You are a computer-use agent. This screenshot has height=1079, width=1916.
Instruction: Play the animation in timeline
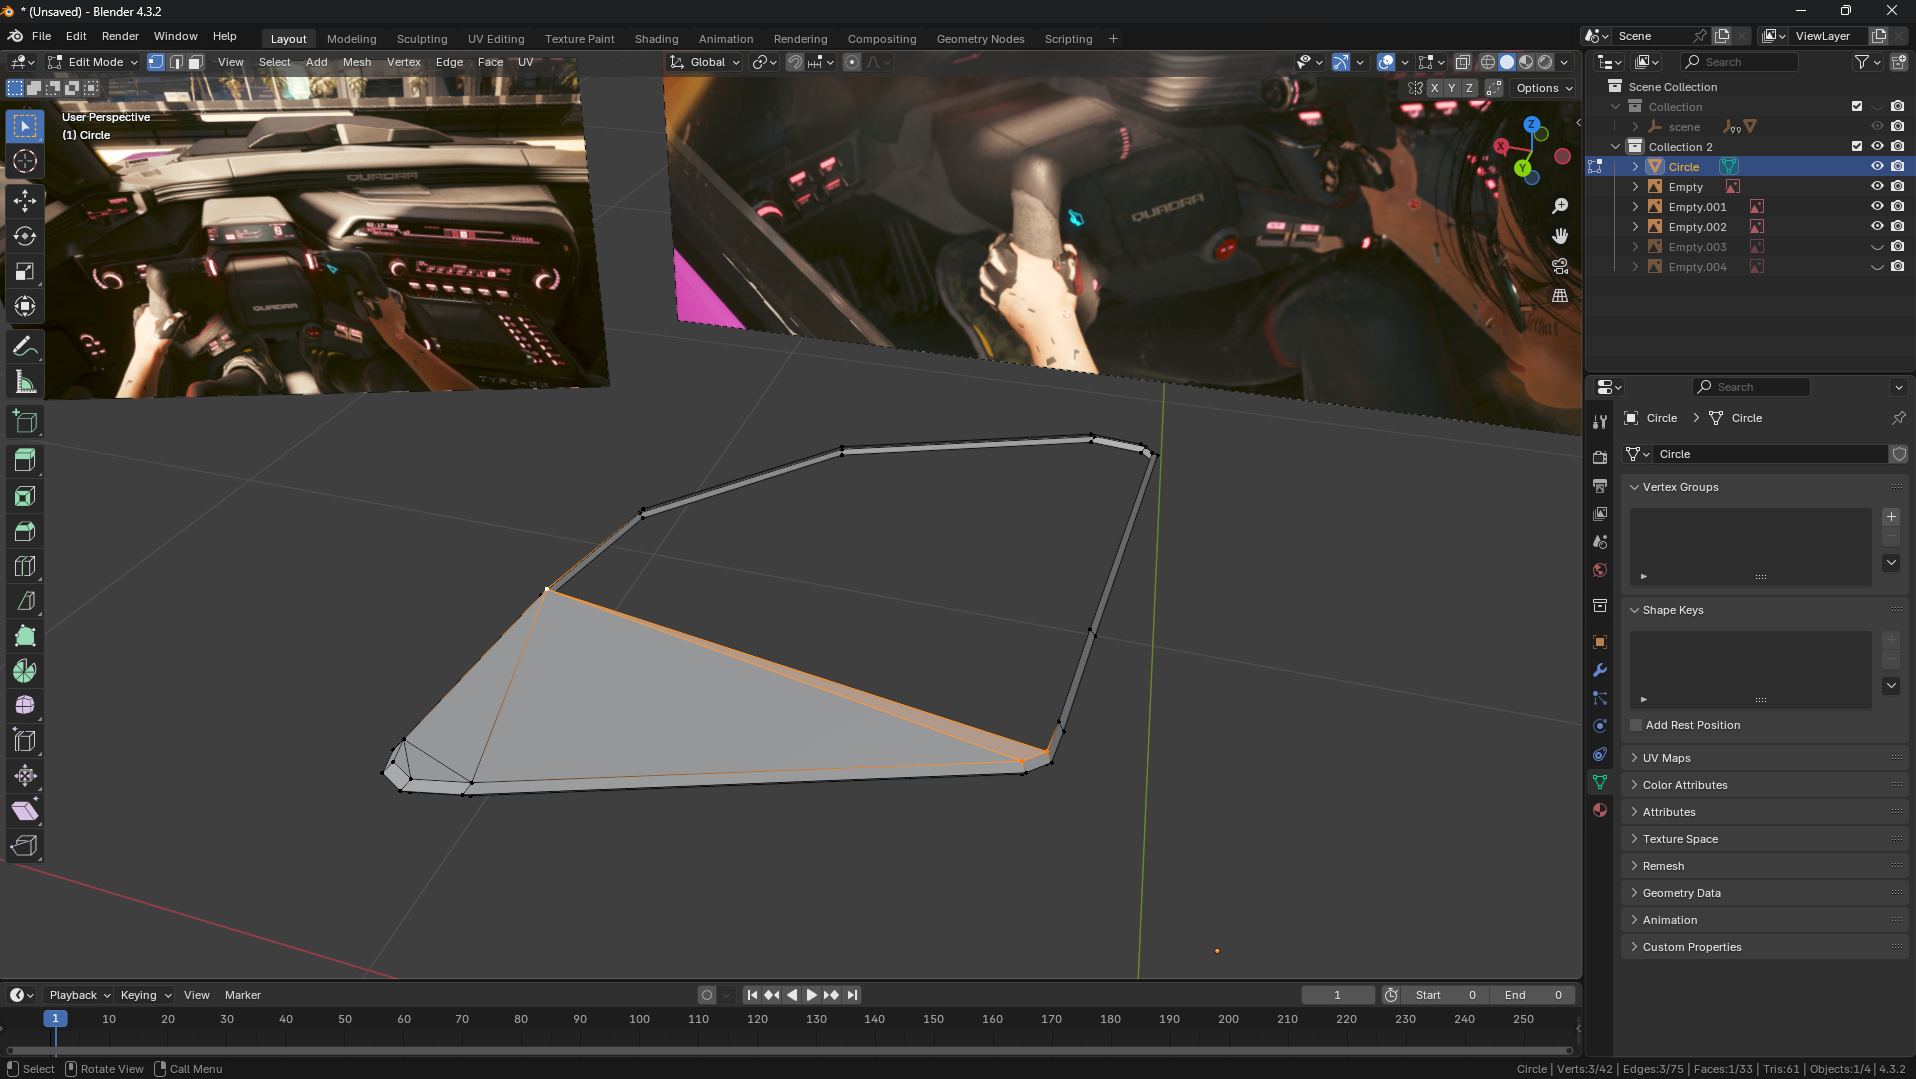(x=811, y=995)
